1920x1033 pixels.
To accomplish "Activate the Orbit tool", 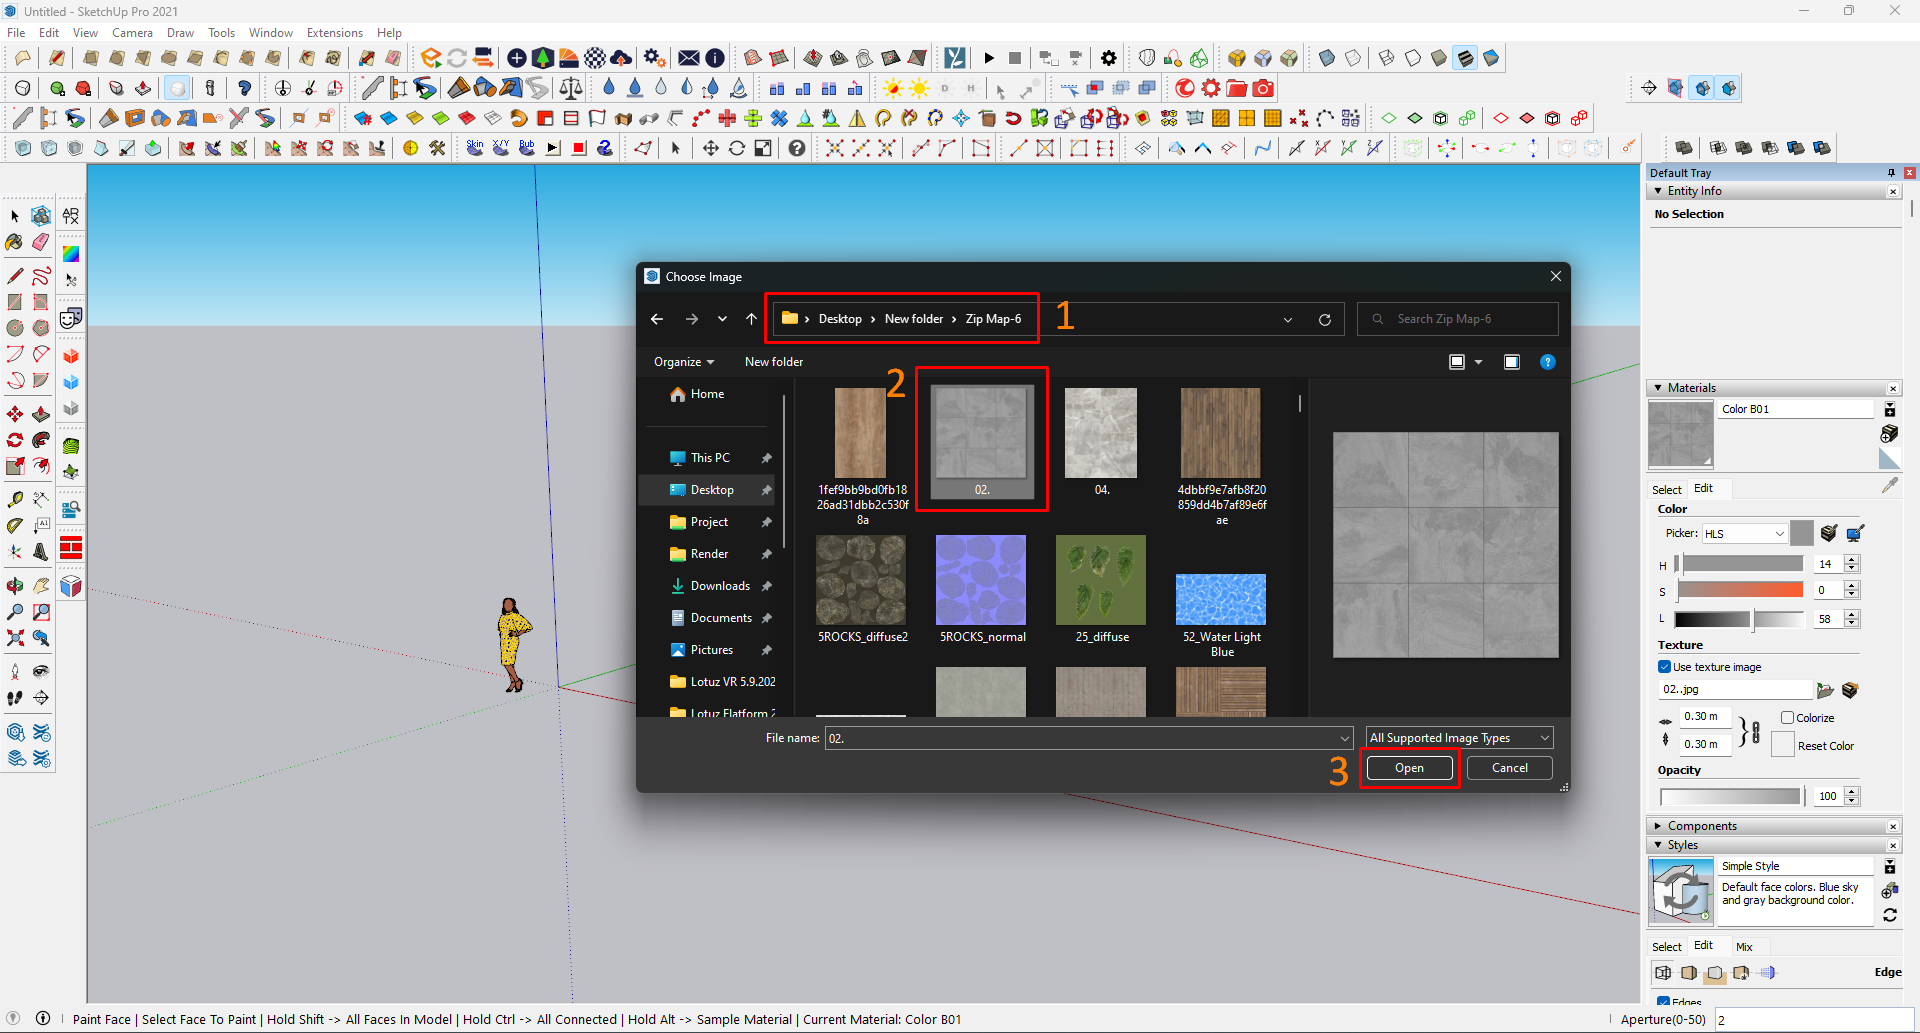I will coord(15,586).
